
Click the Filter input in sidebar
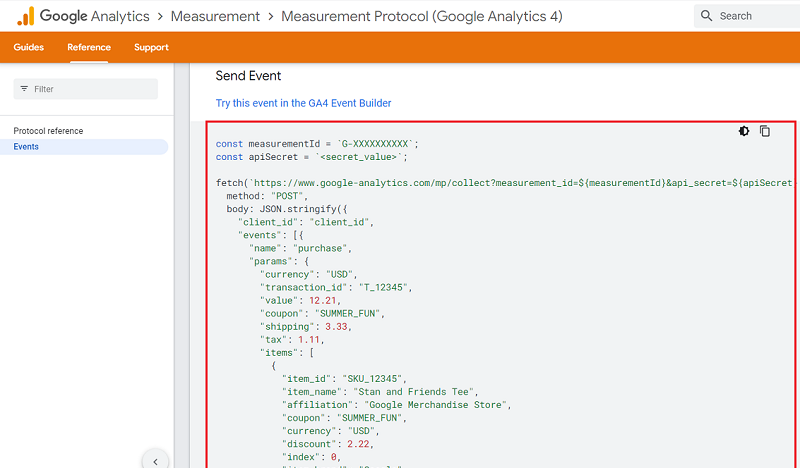pyautogui.click(x=86, y=89)
